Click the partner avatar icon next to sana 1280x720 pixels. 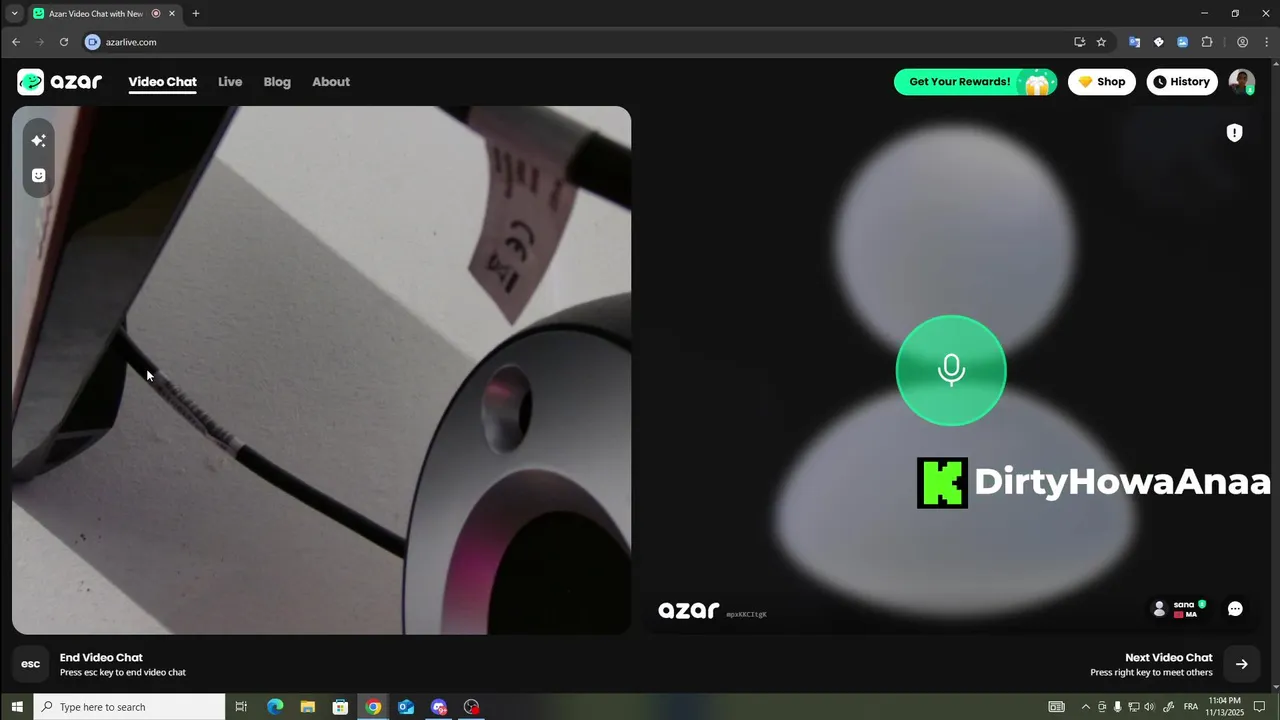[1159, 609]
